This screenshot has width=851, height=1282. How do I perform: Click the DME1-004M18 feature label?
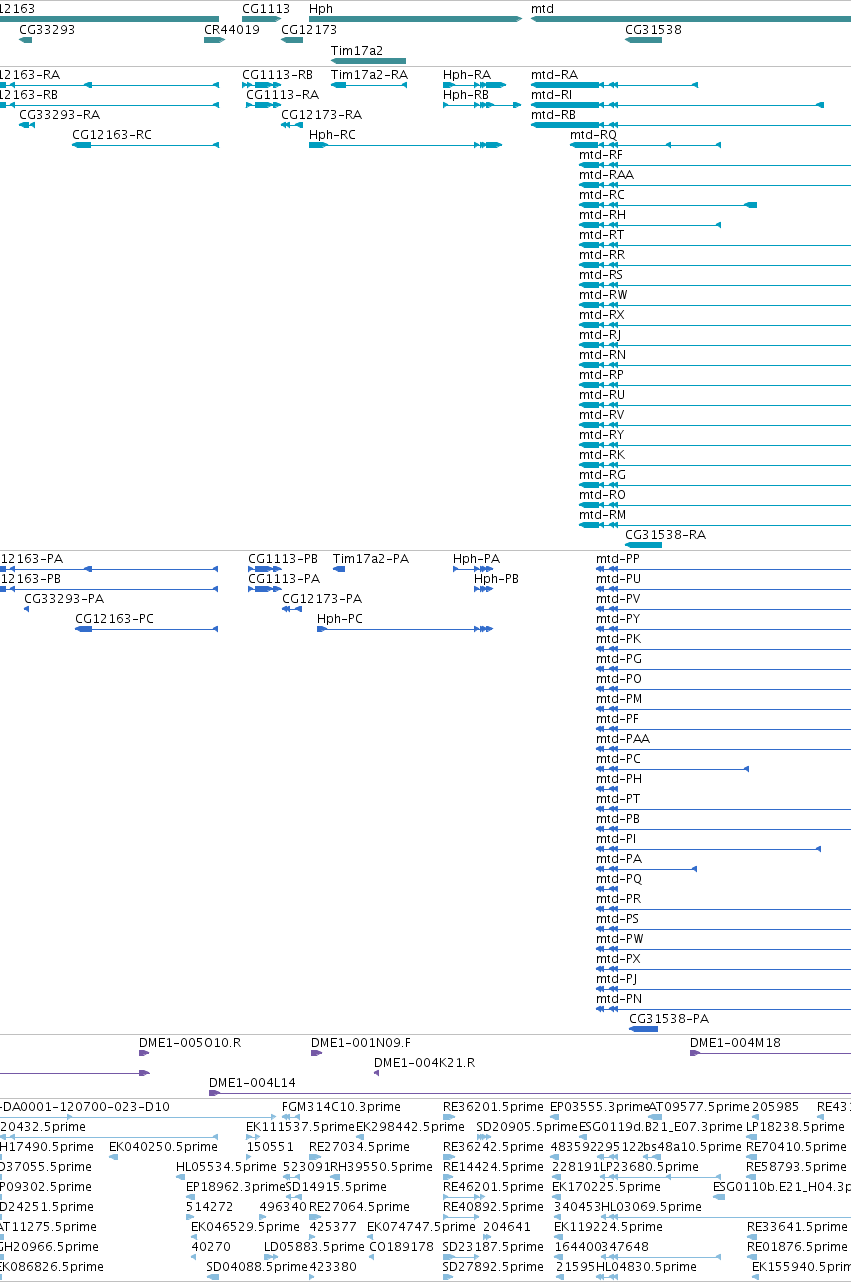point(735,1043)
